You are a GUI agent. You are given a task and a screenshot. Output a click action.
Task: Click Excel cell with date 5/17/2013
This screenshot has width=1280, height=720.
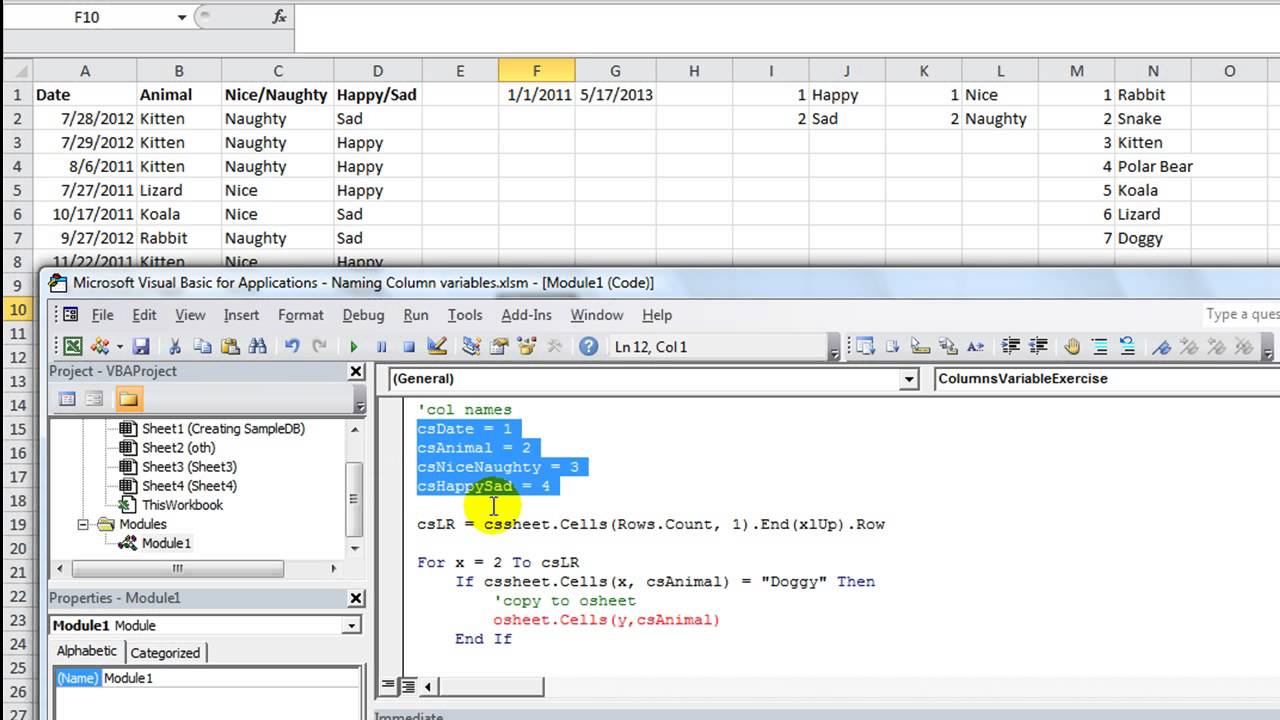(x=615, y=95)
